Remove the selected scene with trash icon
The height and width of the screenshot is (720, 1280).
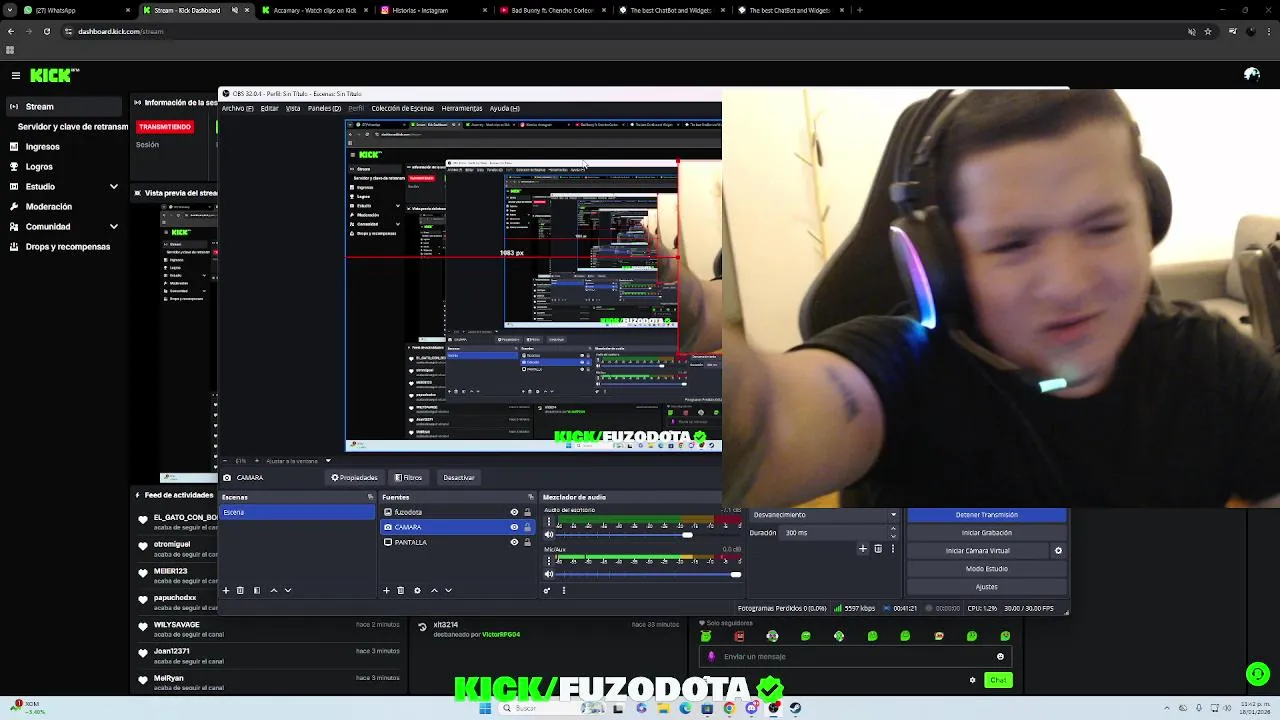240,590
